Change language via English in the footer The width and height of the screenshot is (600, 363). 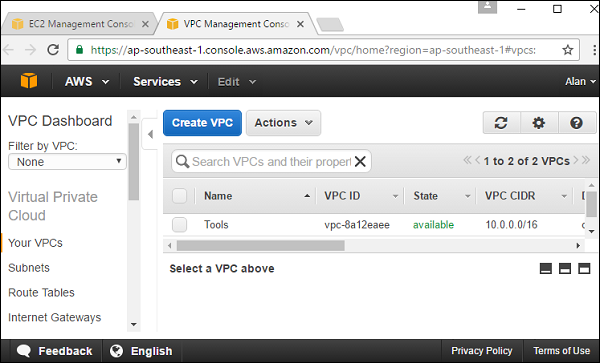pos(141,351)
